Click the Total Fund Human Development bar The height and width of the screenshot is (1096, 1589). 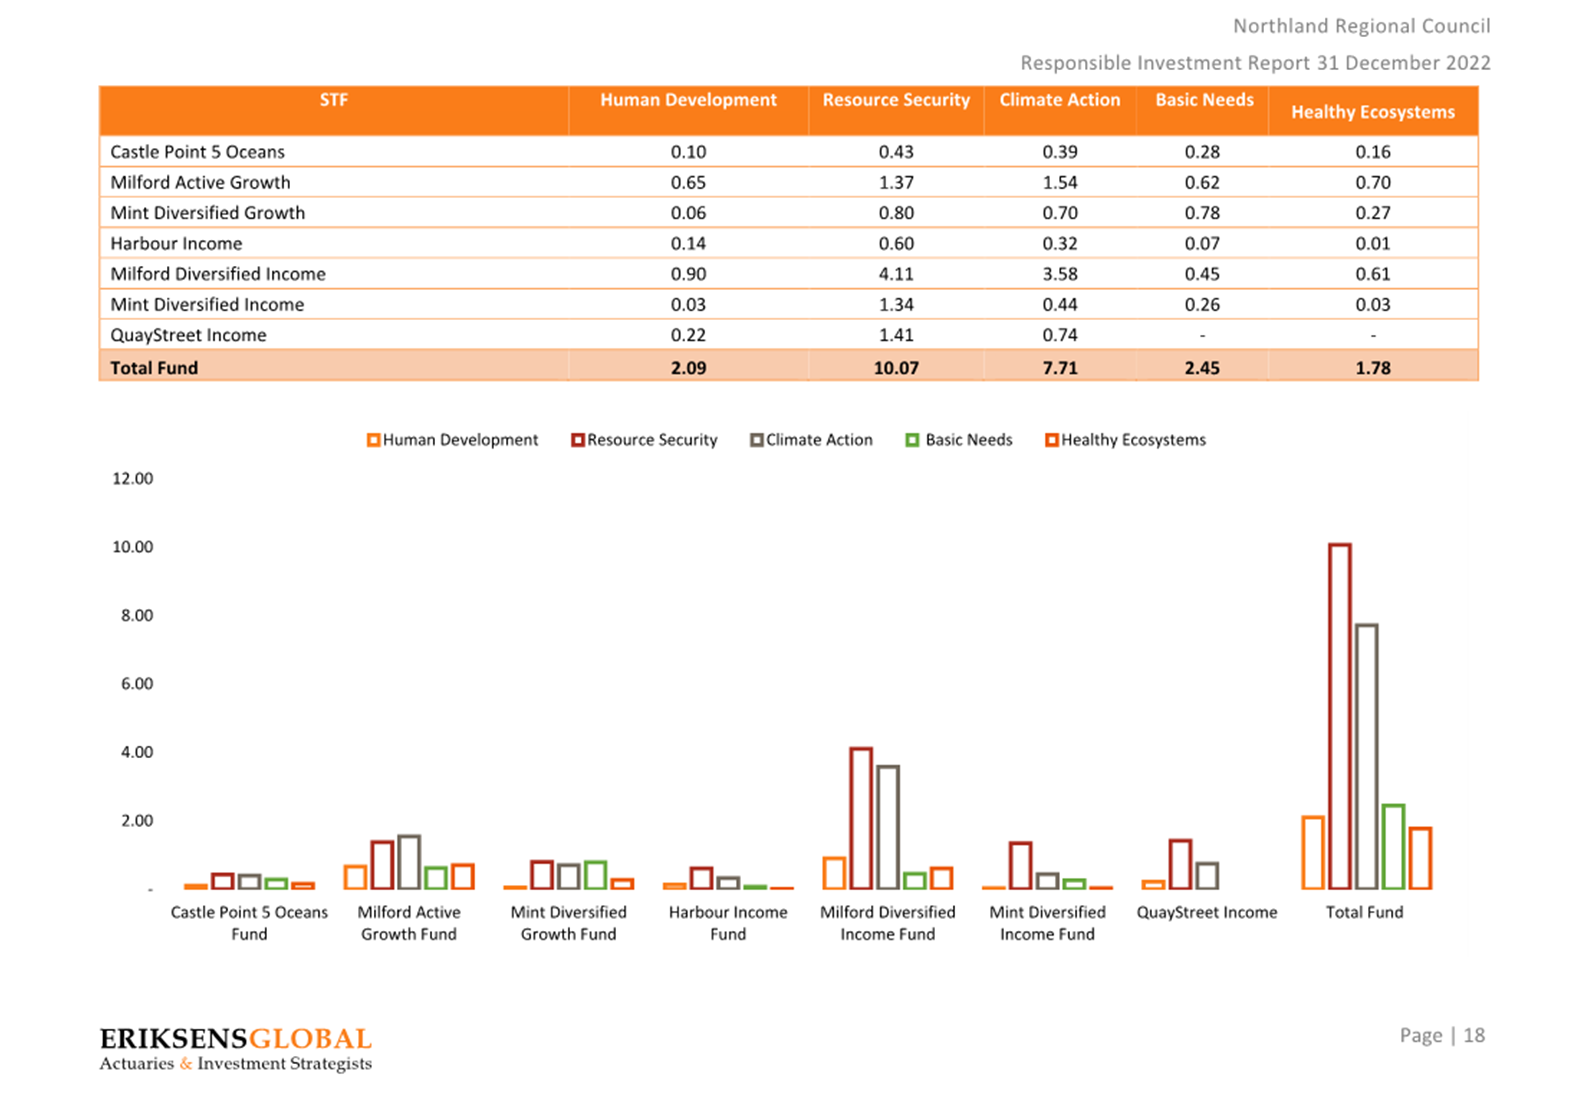1313,853
